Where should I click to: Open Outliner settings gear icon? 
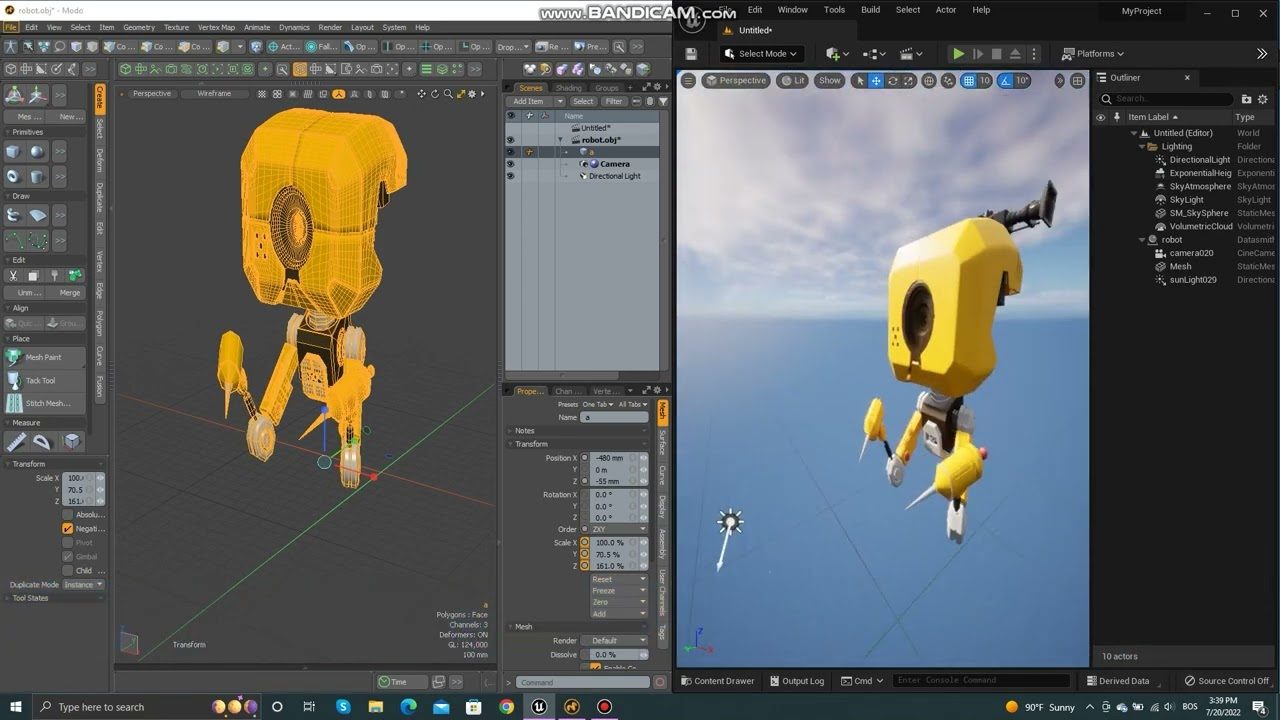(x=1264, y=99)
